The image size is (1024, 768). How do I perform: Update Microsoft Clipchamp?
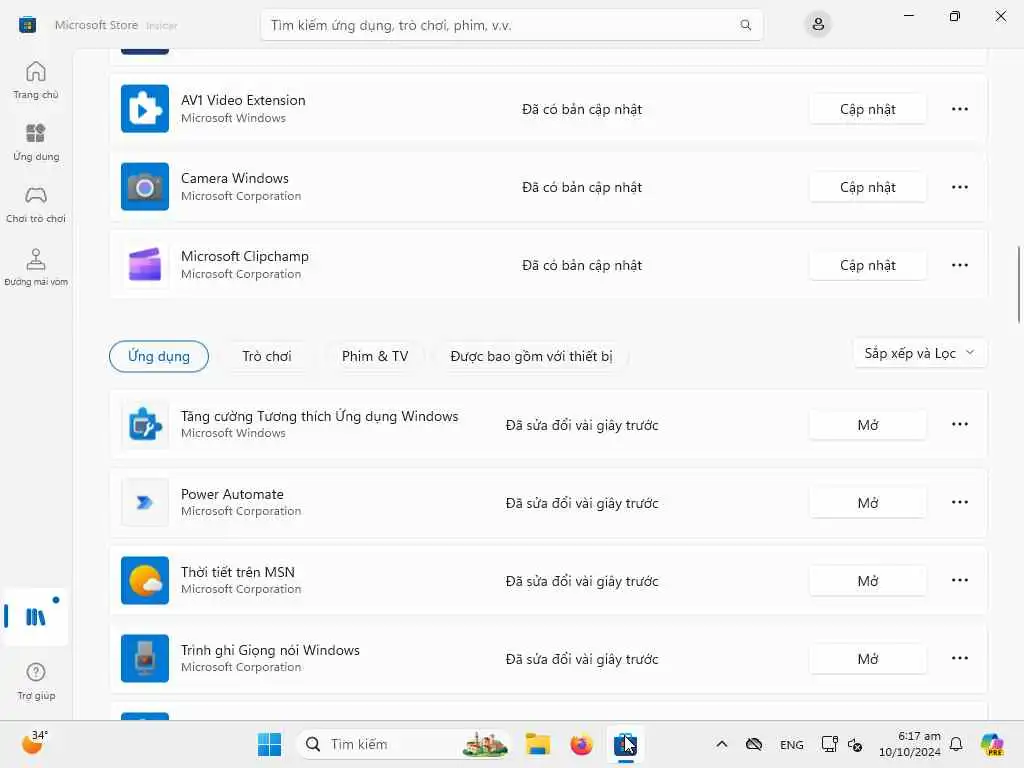coord(867,265)
